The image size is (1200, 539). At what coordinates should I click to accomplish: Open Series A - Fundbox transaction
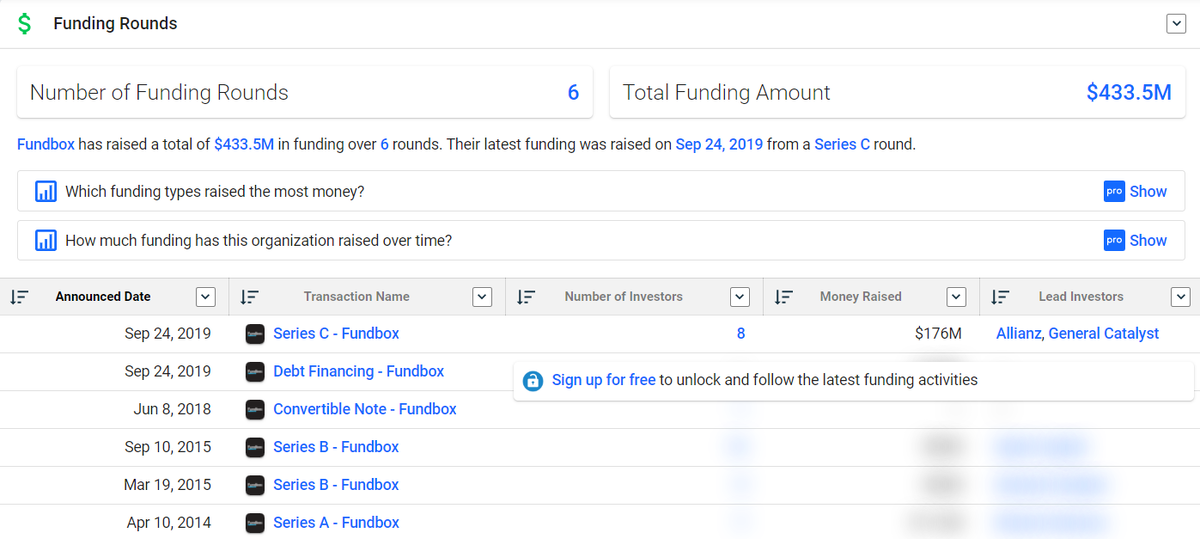tap(336, 522)
